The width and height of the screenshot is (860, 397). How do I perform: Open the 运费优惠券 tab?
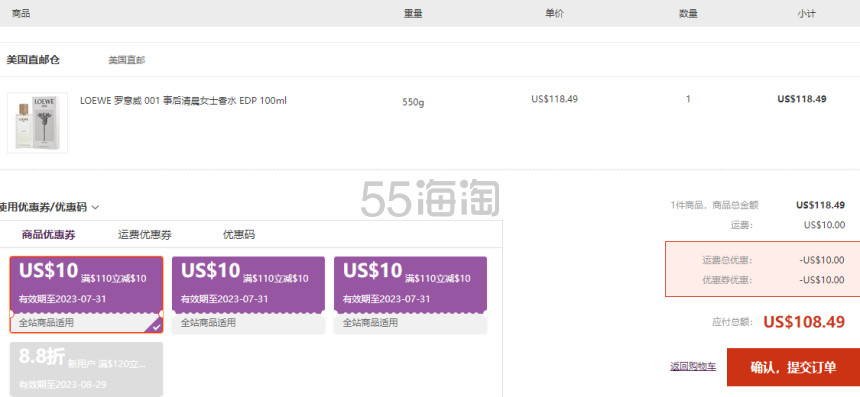click(145, 235)
